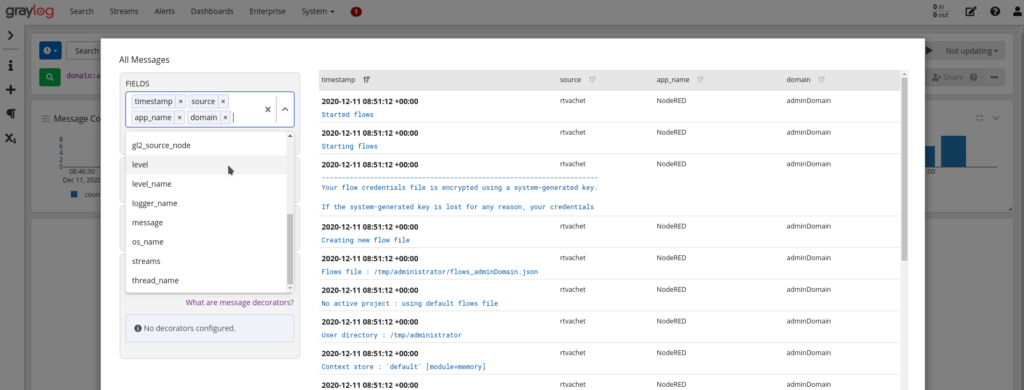1024x390 pixels.
Task: Click the field list scrollbar
Action: [290, 249]
